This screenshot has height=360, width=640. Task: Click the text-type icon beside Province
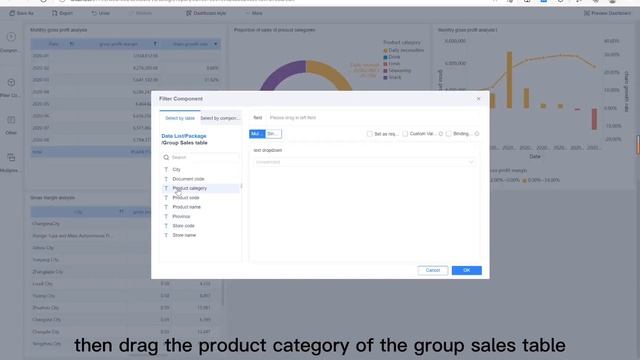(x=166, y=216)
